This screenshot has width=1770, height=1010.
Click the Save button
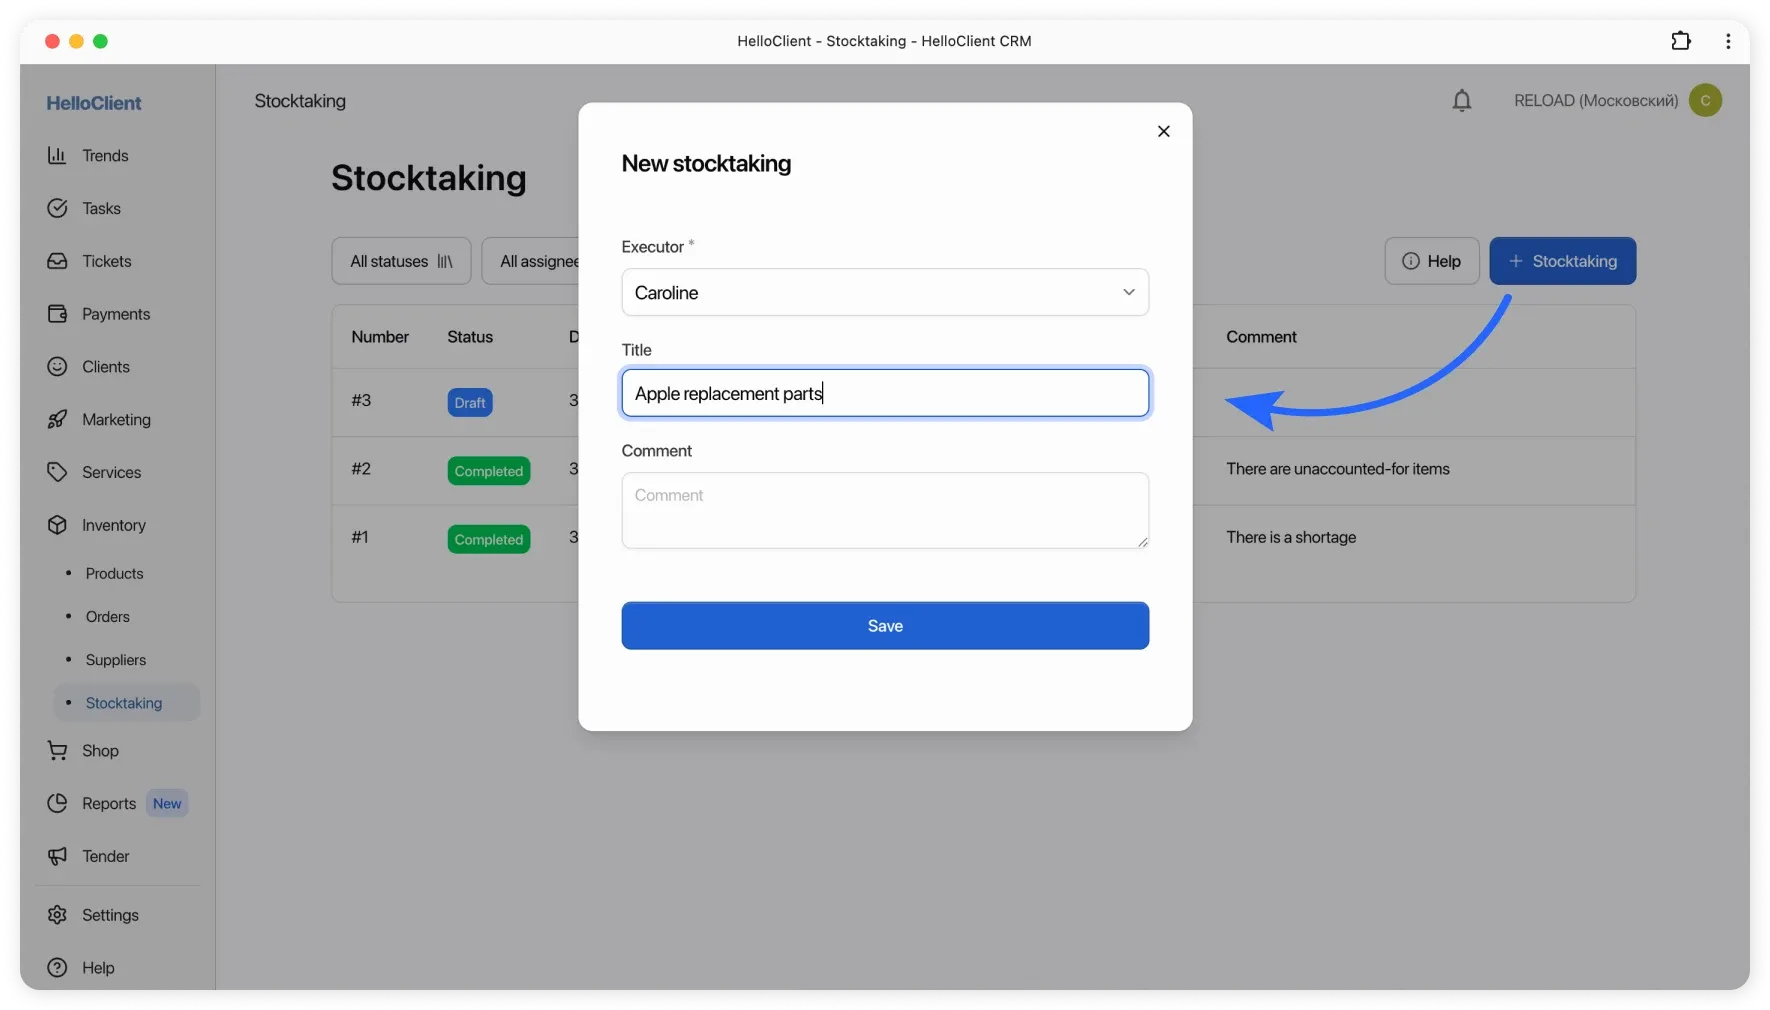[x=884, y=625]
